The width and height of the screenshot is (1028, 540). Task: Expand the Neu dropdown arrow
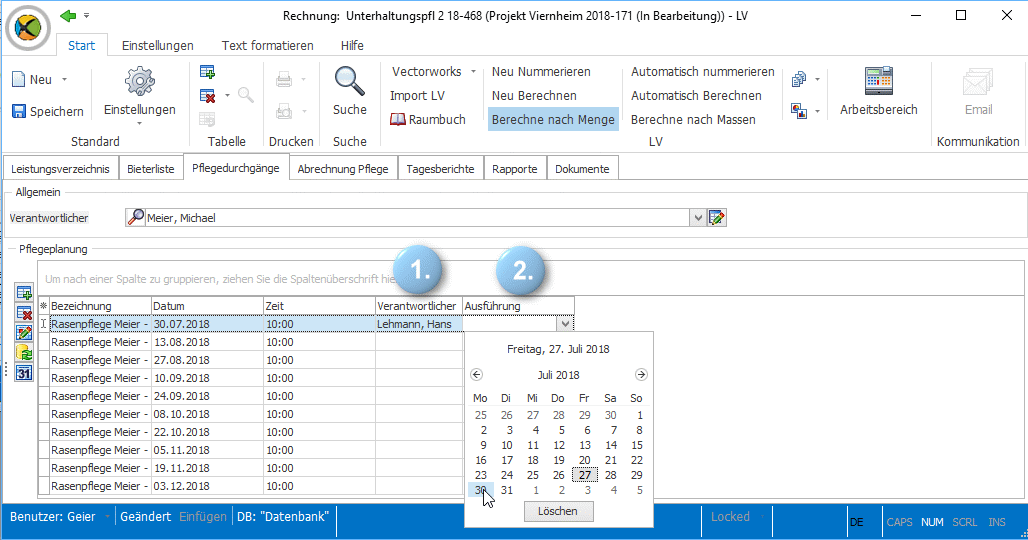pyautogui.click(x=64, y=79)
